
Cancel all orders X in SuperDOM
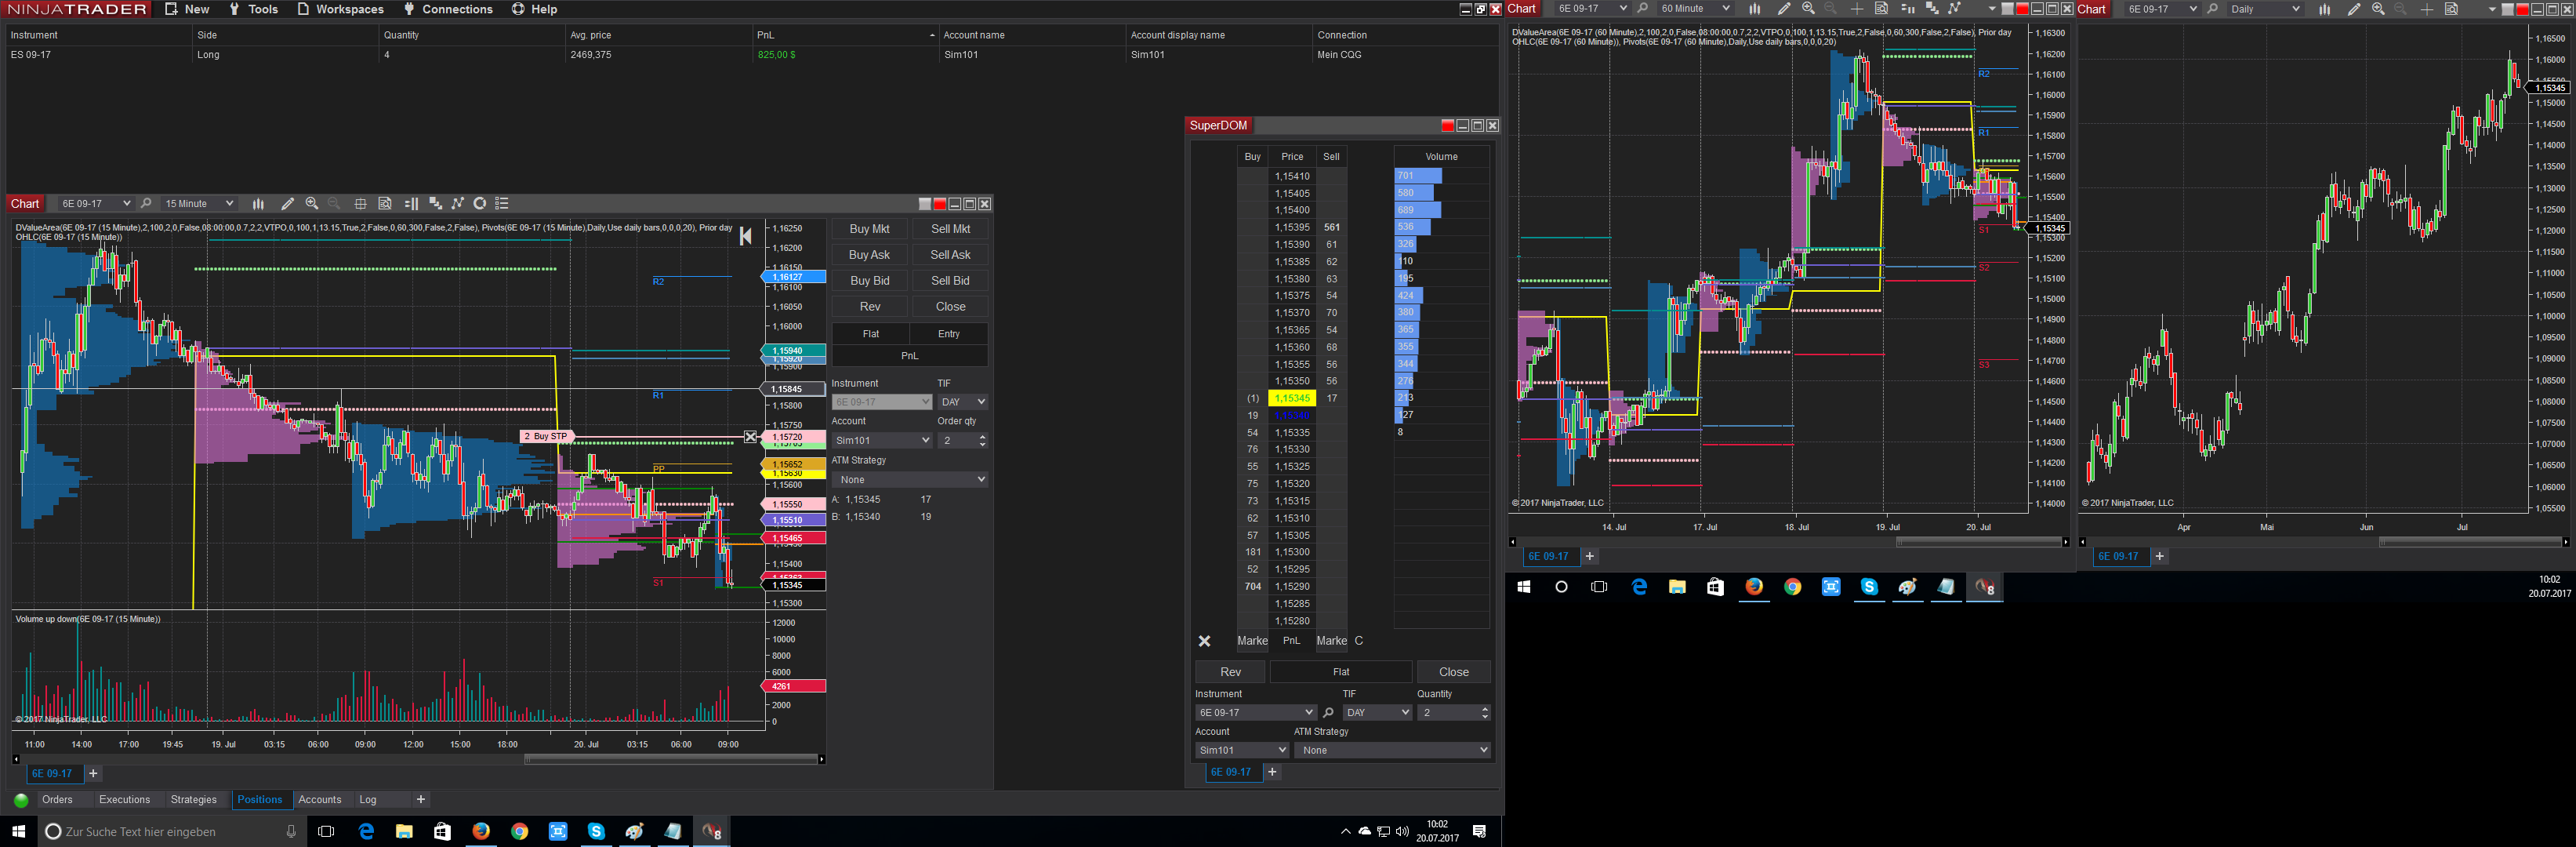point(1205,641)
